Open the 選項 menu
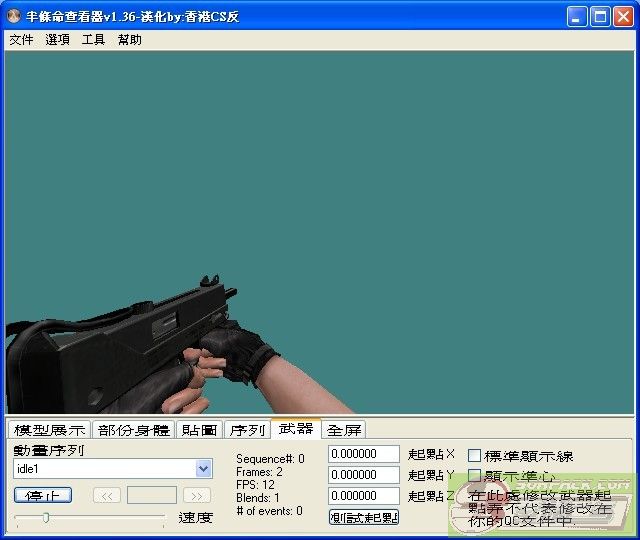This screenshot has height=540, width=640. (x=57, y=40)
